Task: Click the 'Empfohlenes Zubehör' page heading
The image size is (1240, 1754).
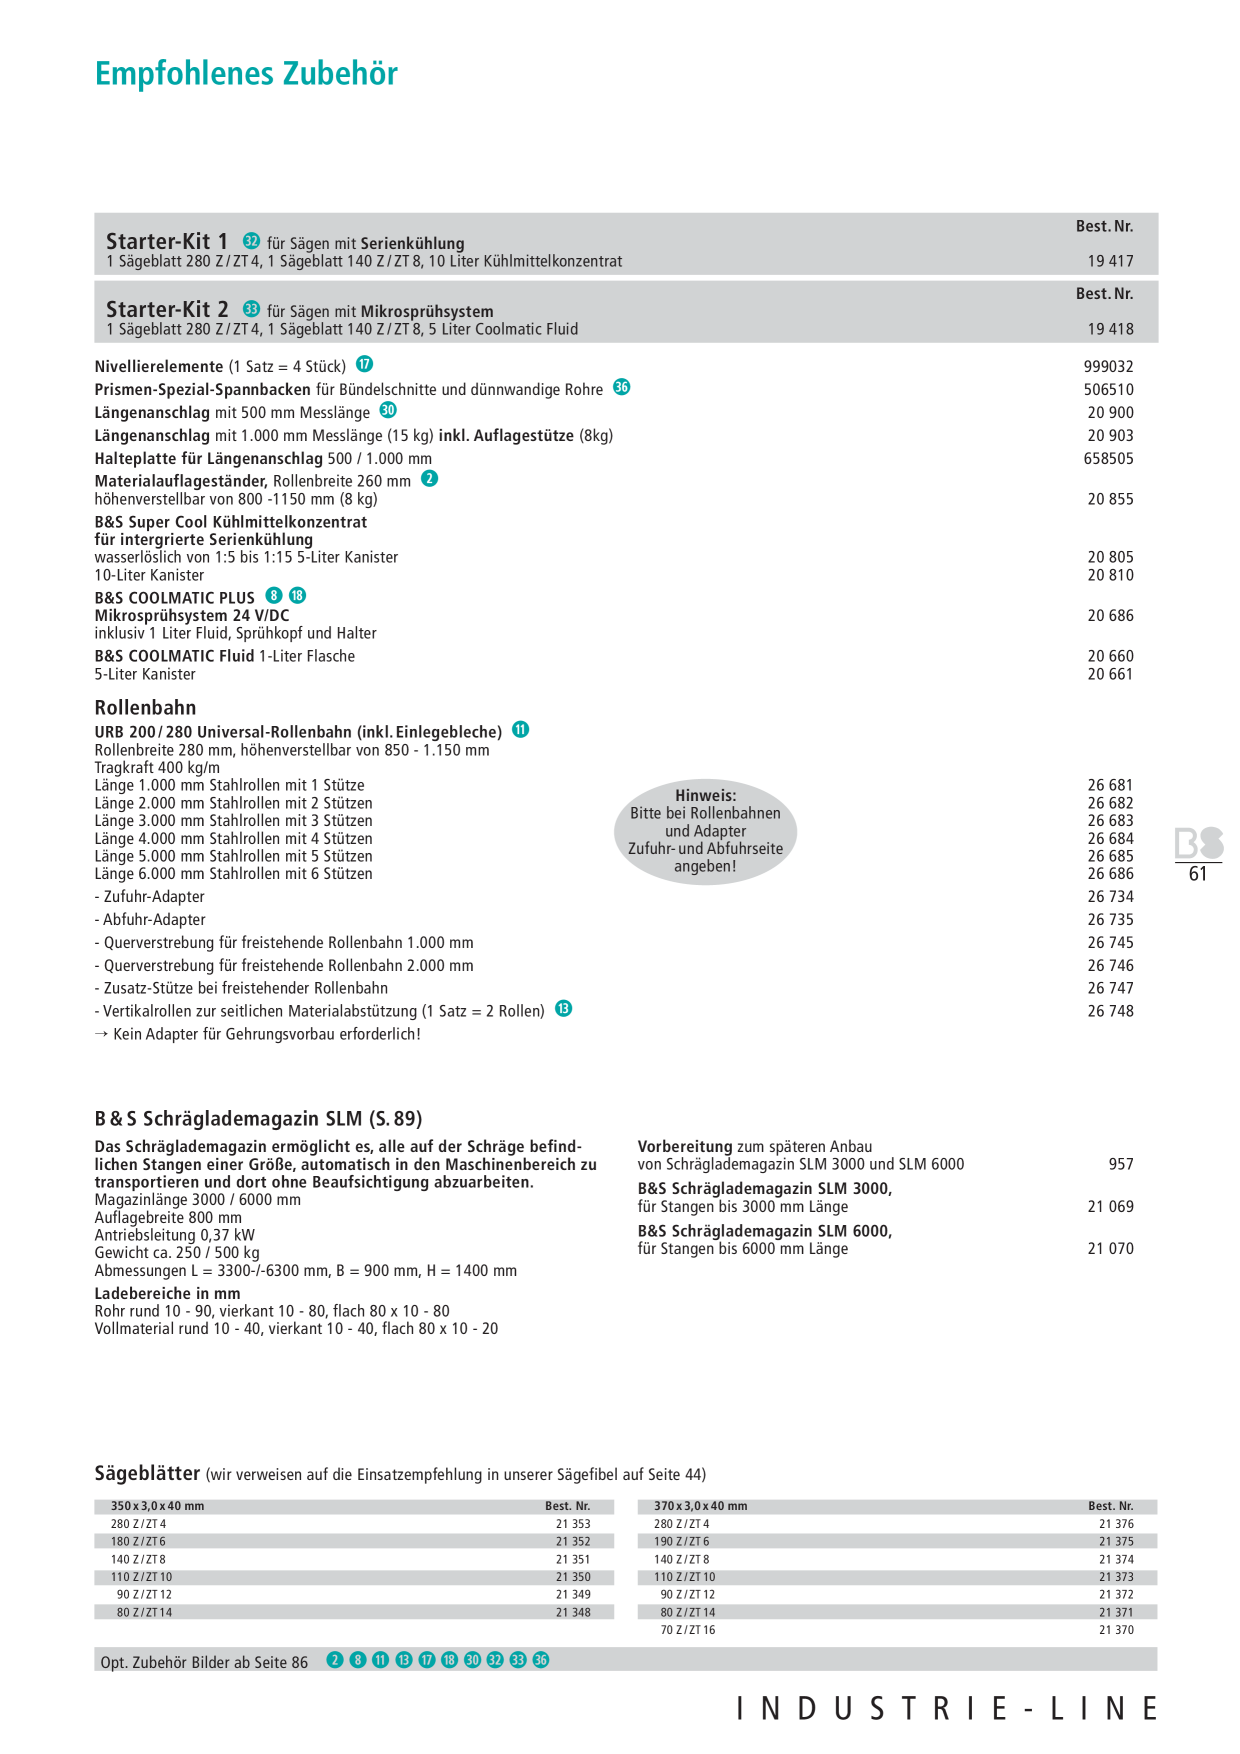Action: coord(246,74)
